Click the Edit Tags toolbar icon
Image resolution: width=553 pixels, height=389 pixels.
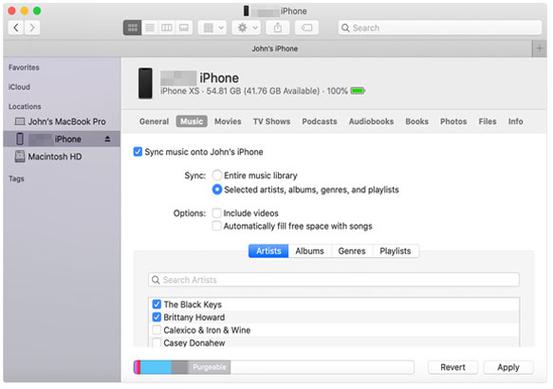[306, 28]
